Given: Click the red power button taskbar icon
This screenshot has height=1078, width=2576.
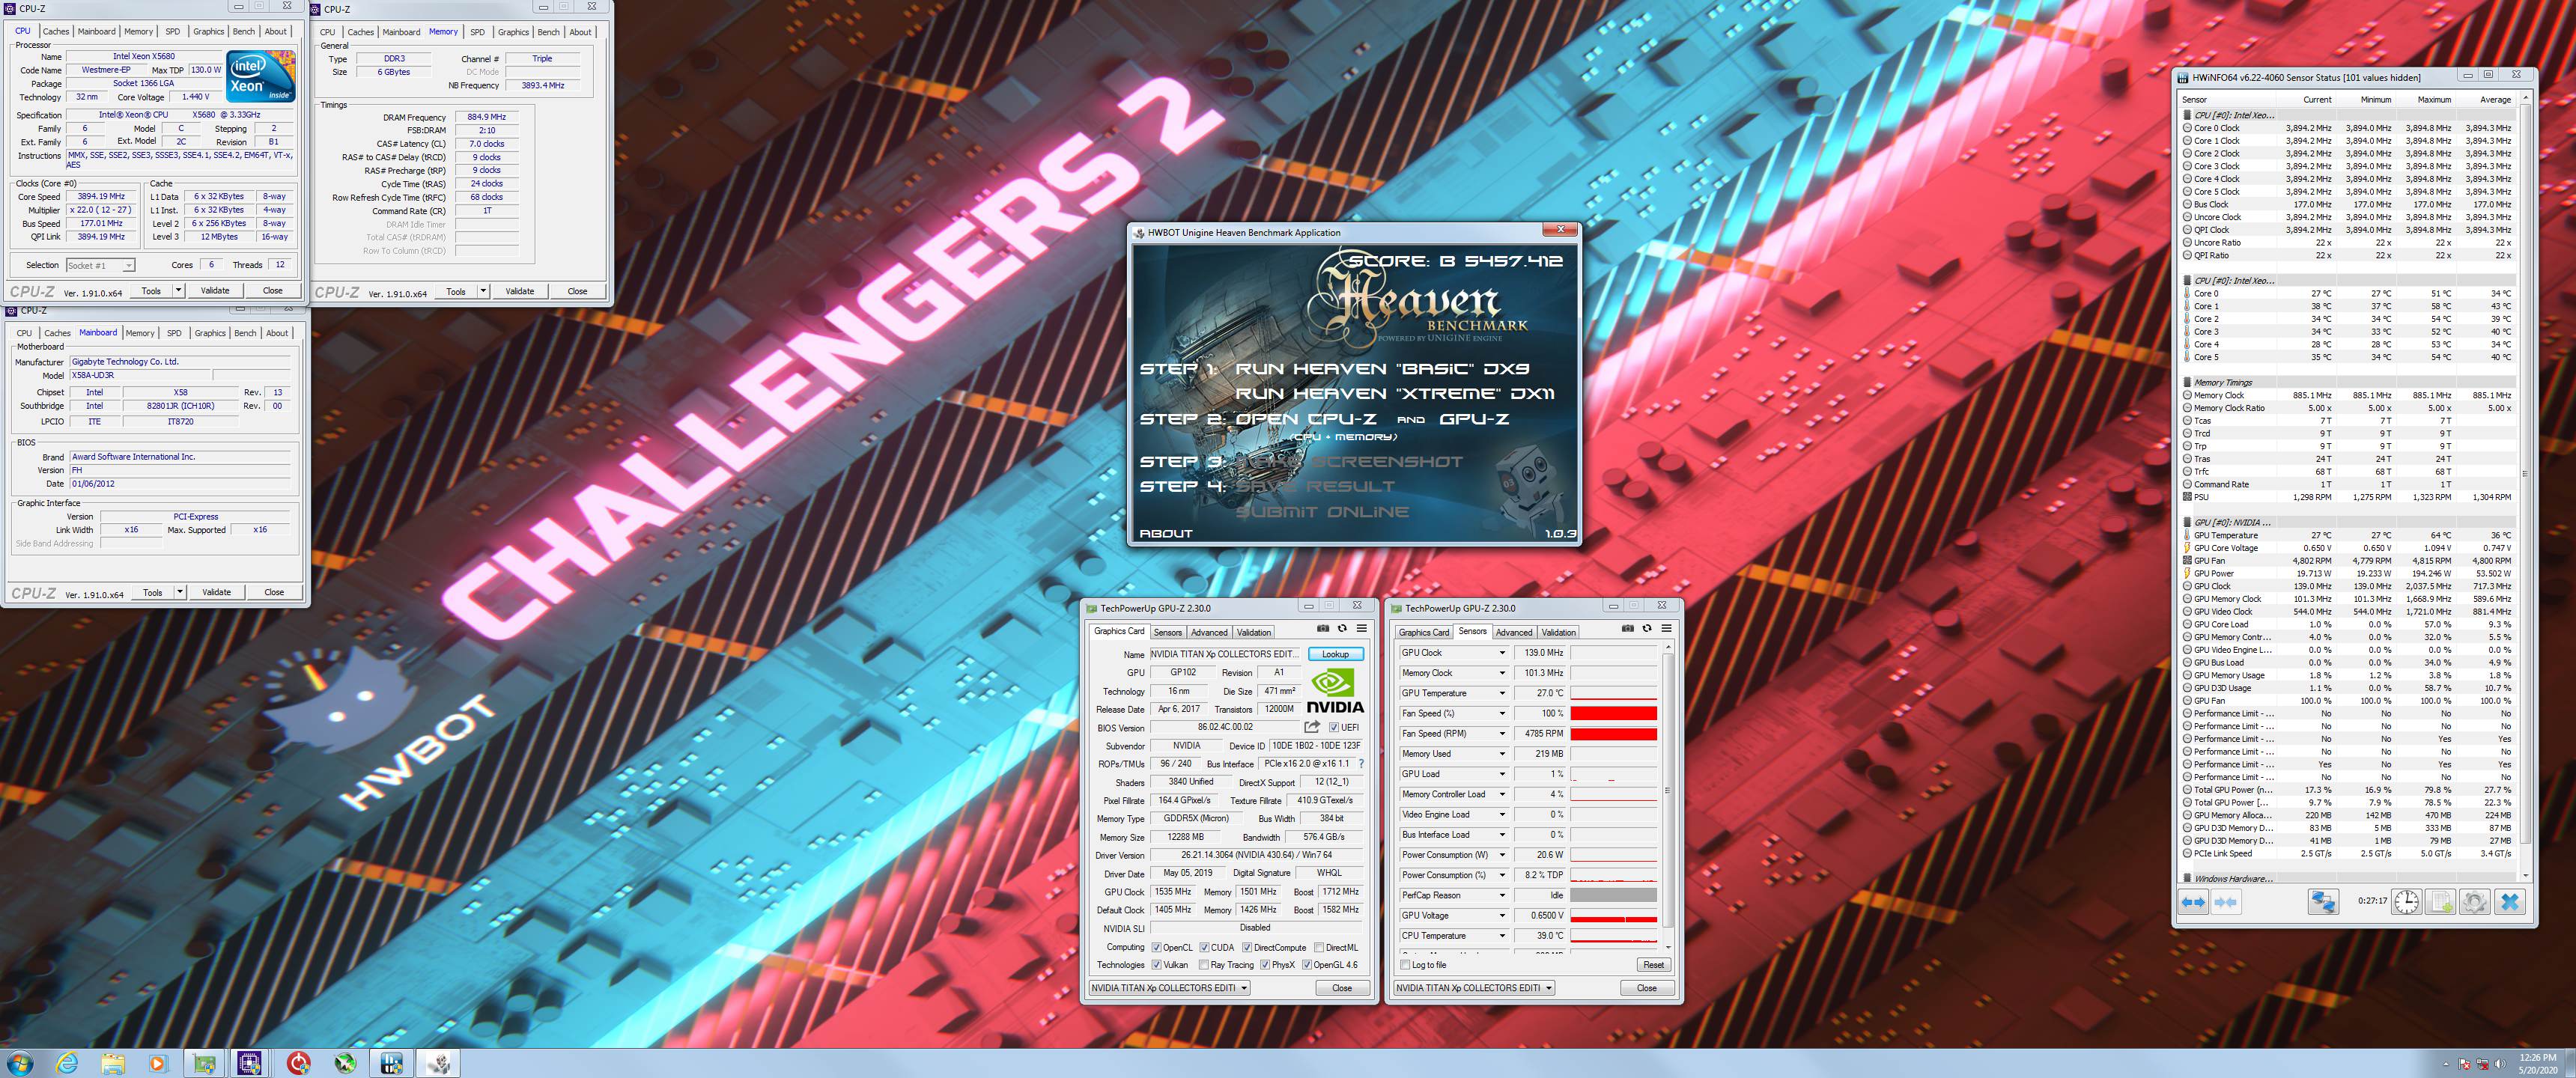Looking at the screenshot, I should [x=298, y=1062].
